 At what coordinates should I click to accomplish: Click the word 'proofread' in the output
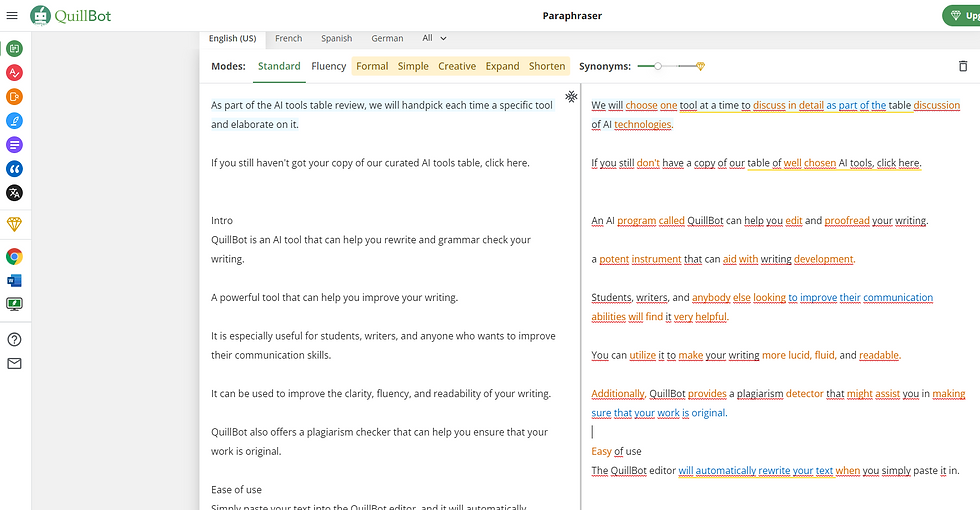click(x=847, y=221)
